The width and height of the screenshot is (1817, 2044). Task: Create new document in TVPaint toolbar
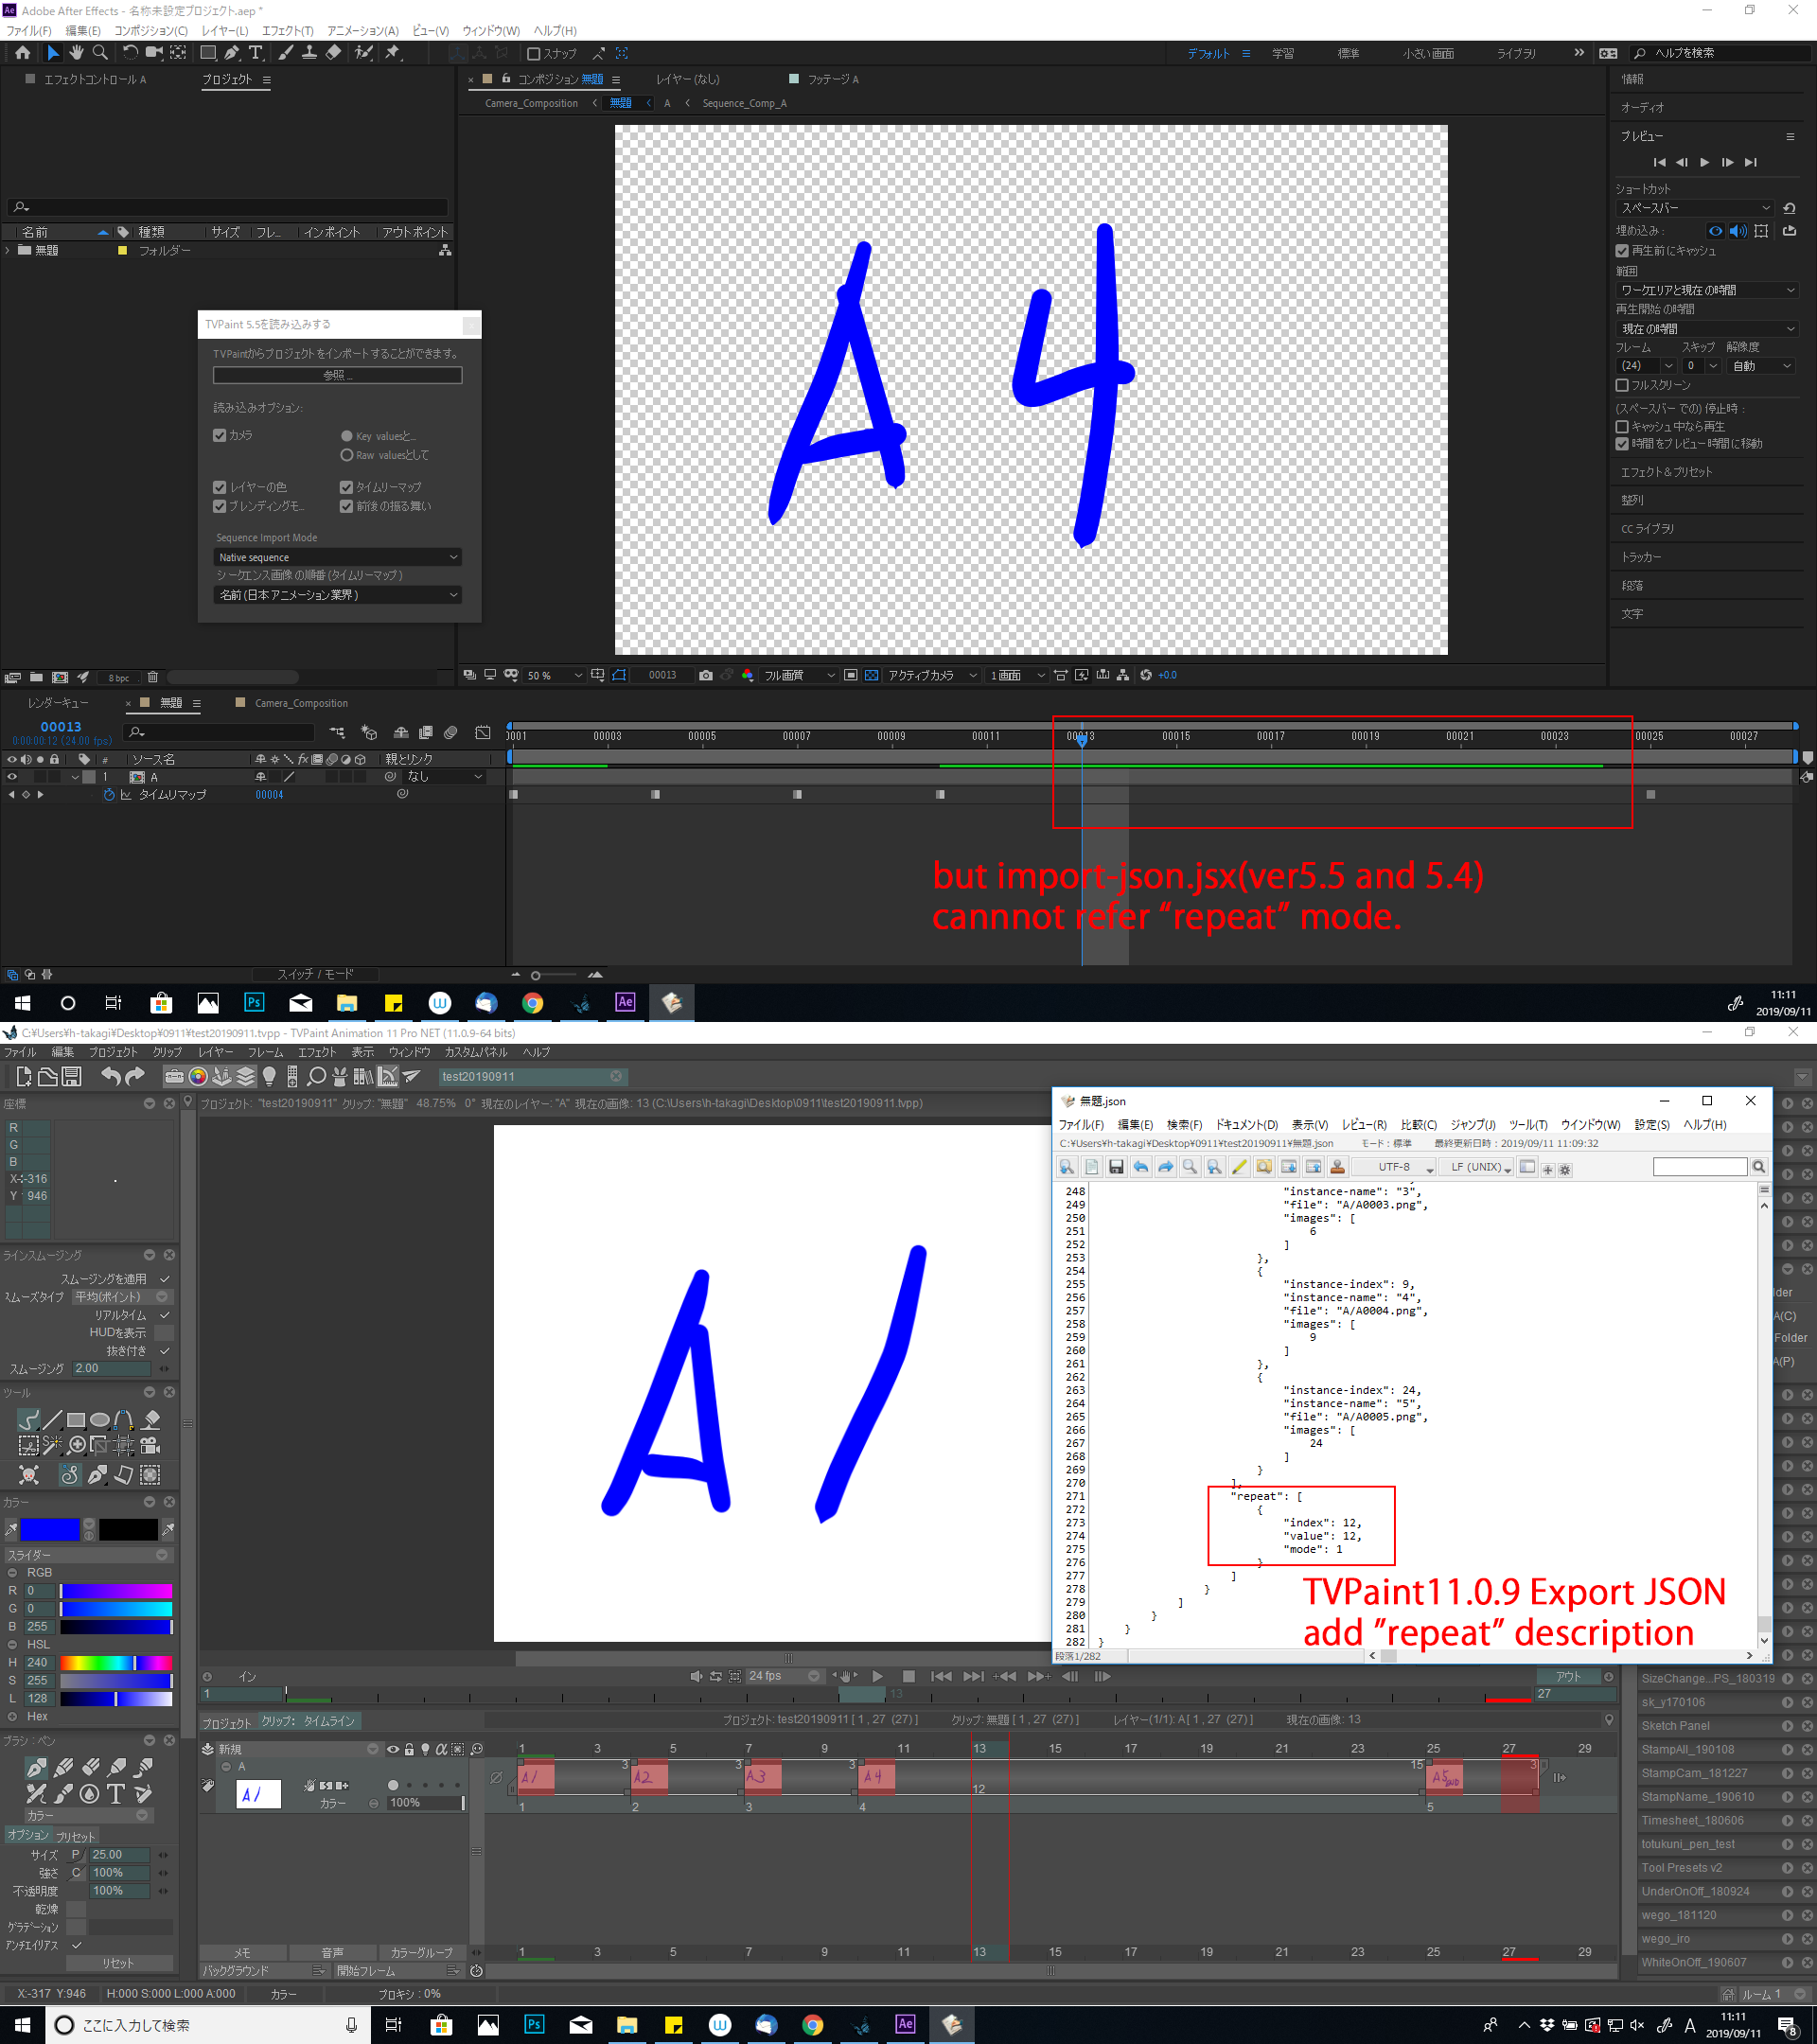24,1076
